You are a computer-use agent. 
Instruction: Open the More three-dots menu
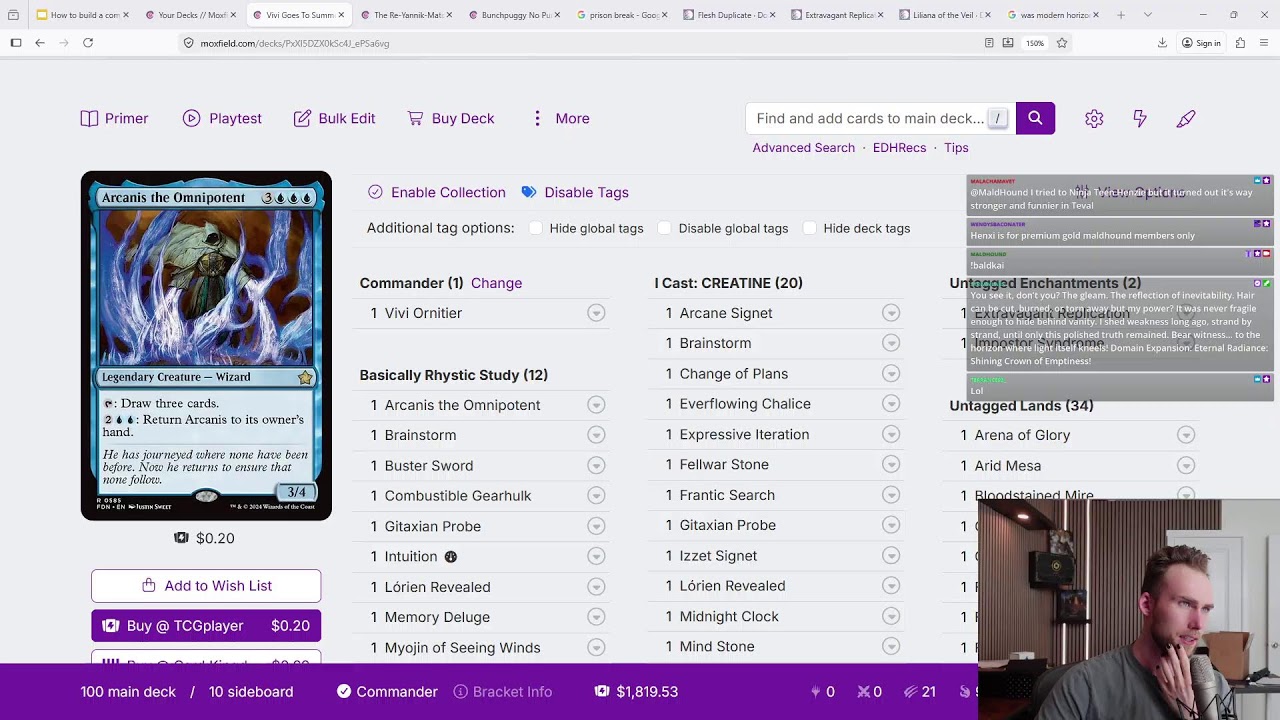[x=537, y=118]
